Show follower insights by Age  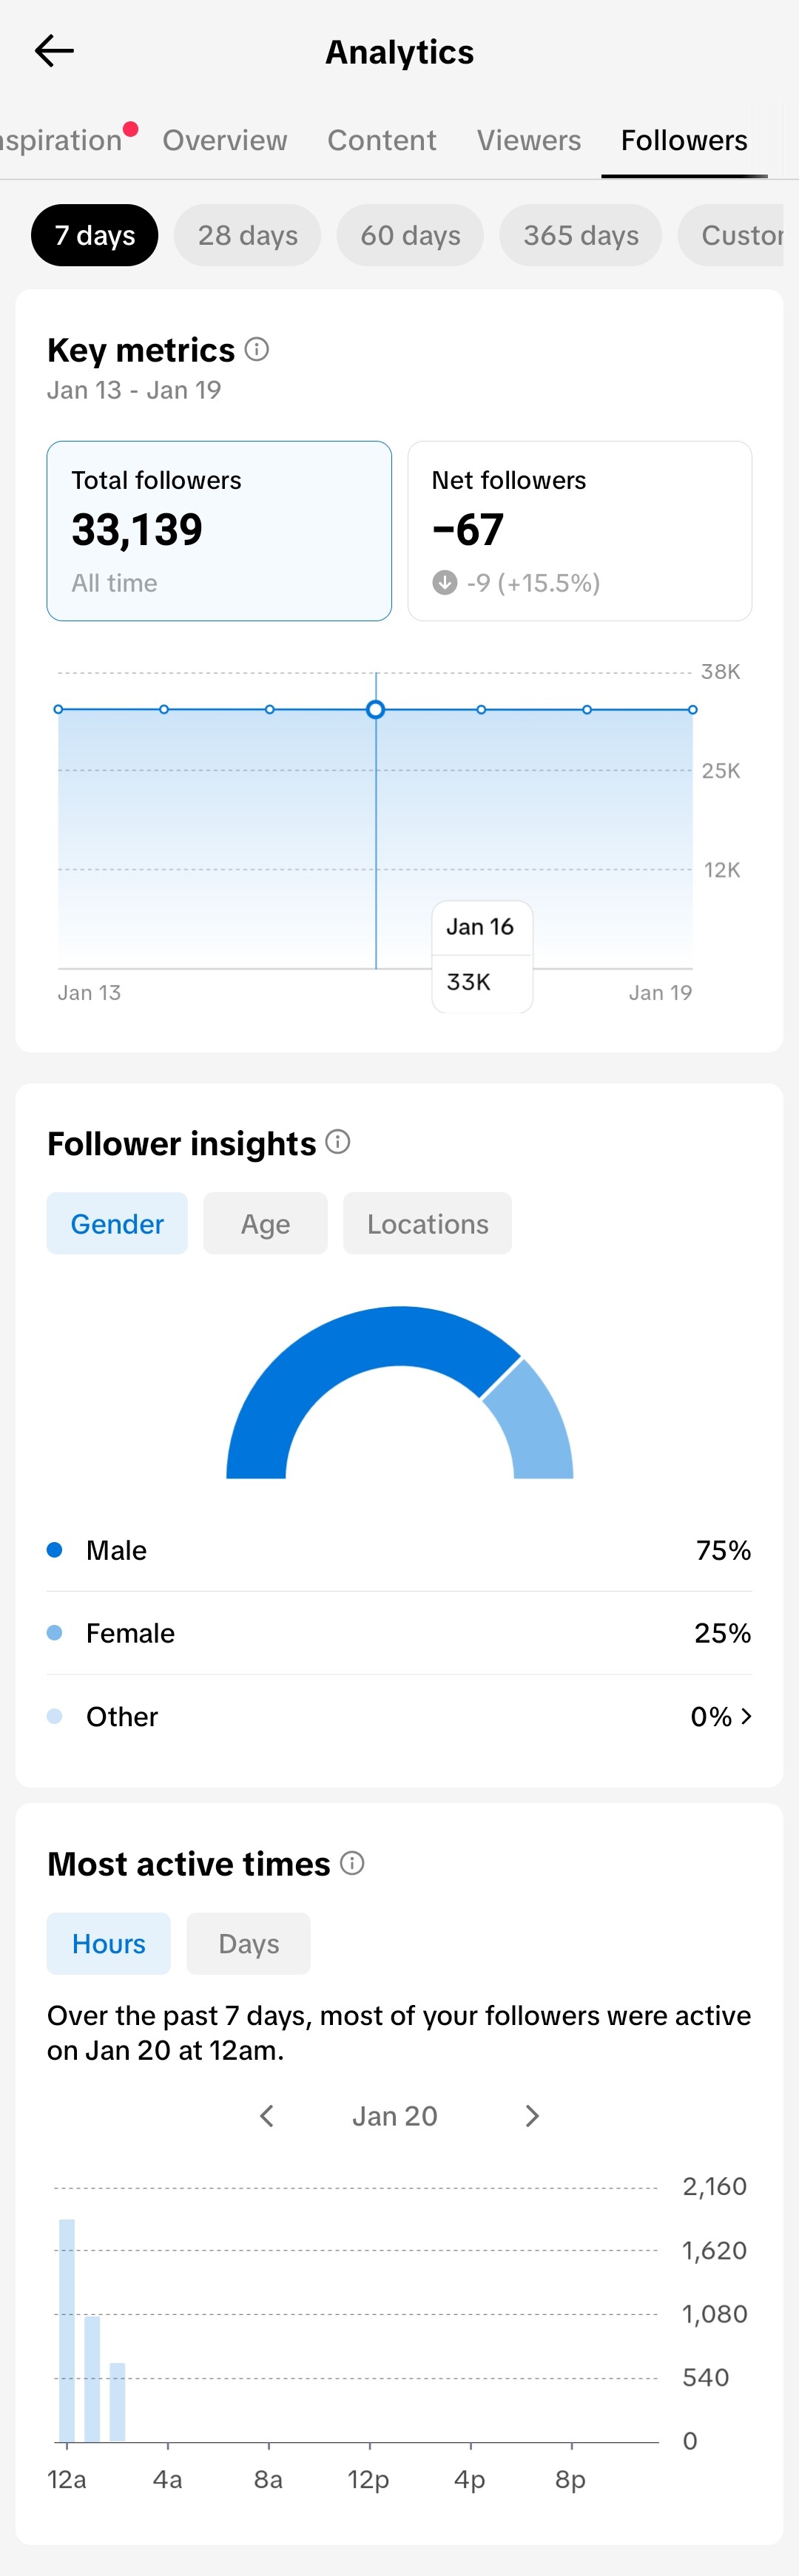265,1223
